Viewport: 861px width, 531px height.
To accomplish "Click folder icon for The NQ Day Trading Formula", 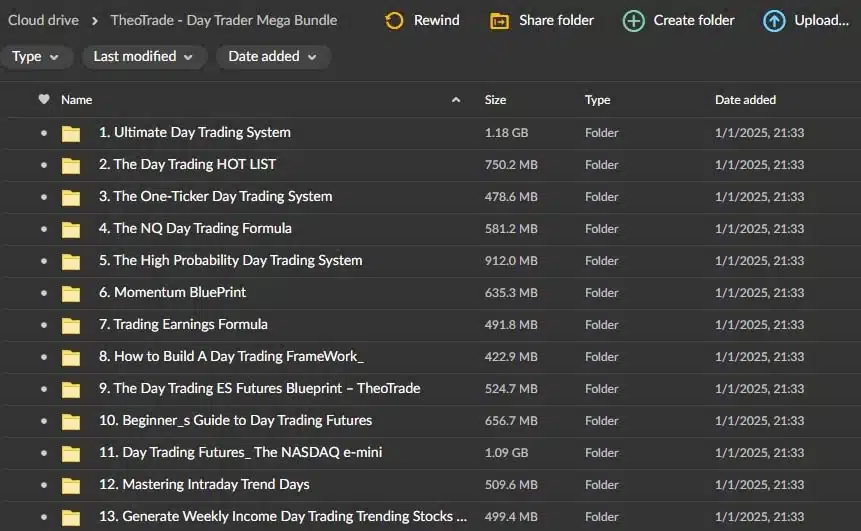I will (x=71, y=229).
